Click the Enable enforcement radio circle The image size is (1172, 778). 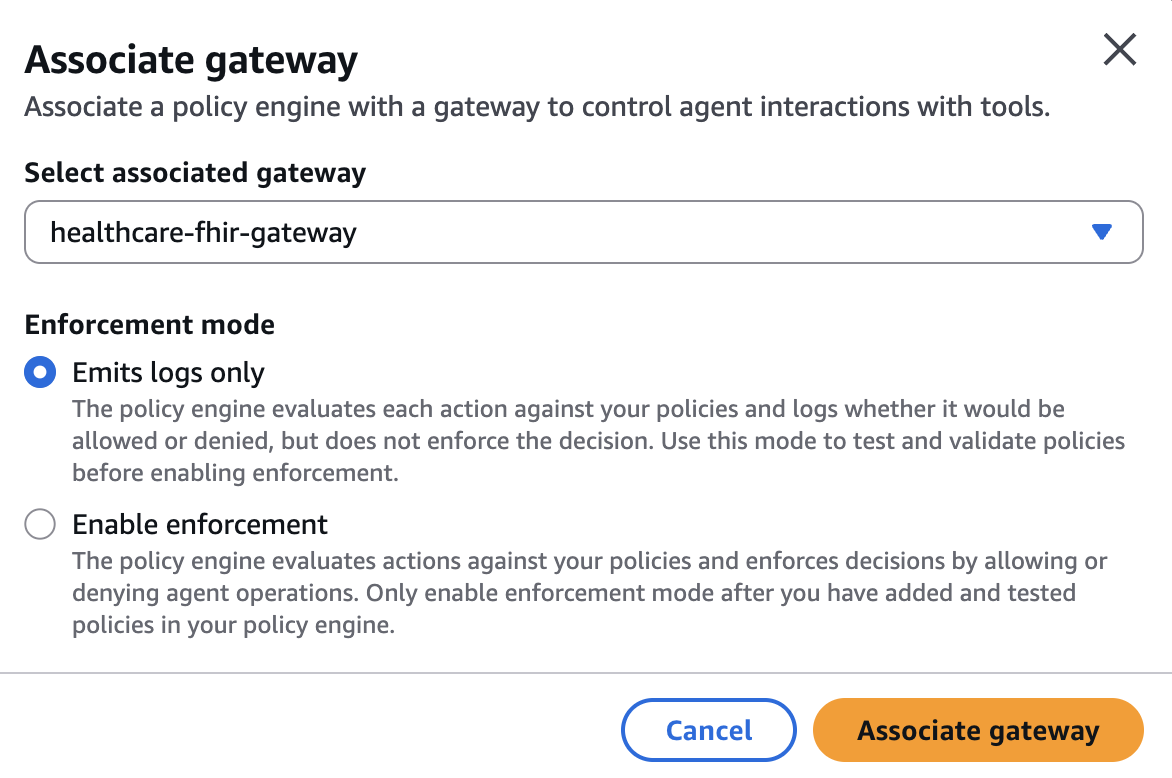(39, 524)
